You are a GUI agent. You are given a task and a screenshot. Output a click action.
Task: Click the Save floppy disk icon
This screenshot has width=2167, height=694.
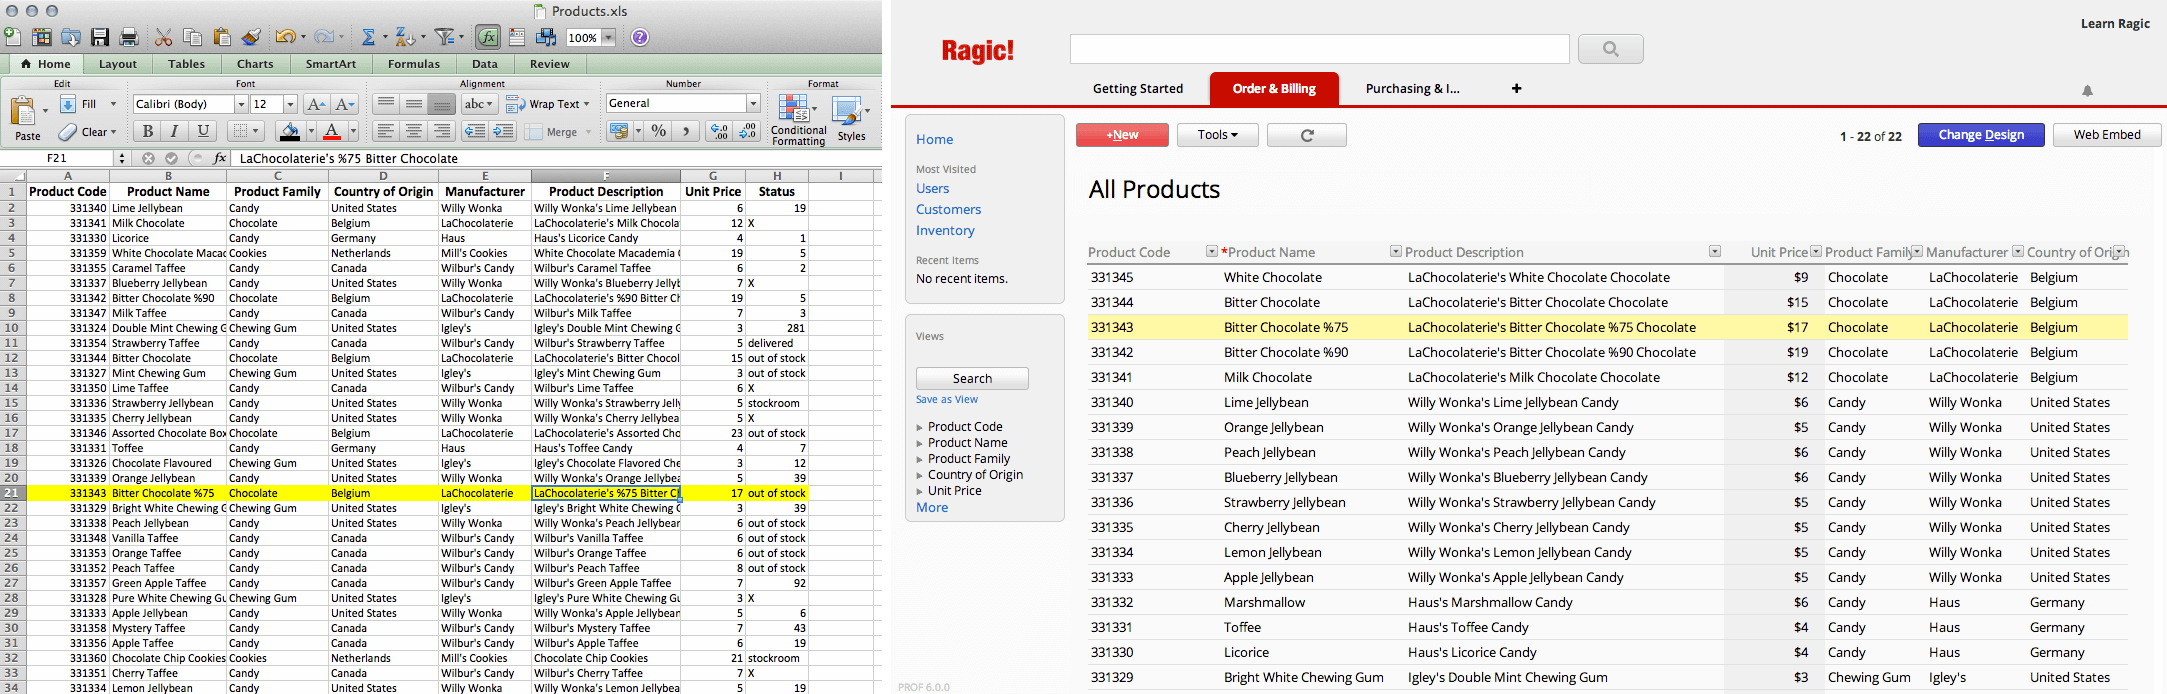coord(100,37)
